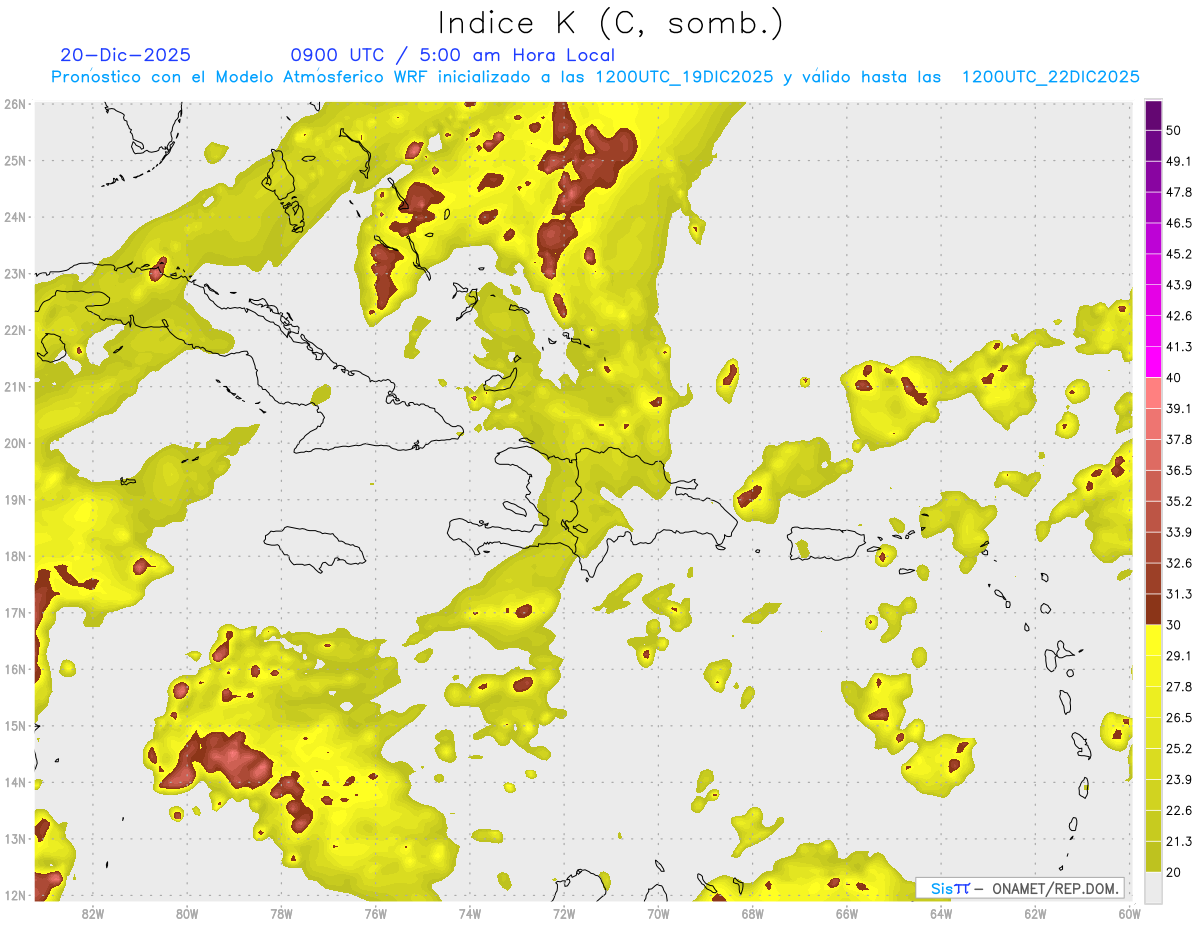Click the longitude label "66W"
The image size is (1200, 927).
(847, 913)
